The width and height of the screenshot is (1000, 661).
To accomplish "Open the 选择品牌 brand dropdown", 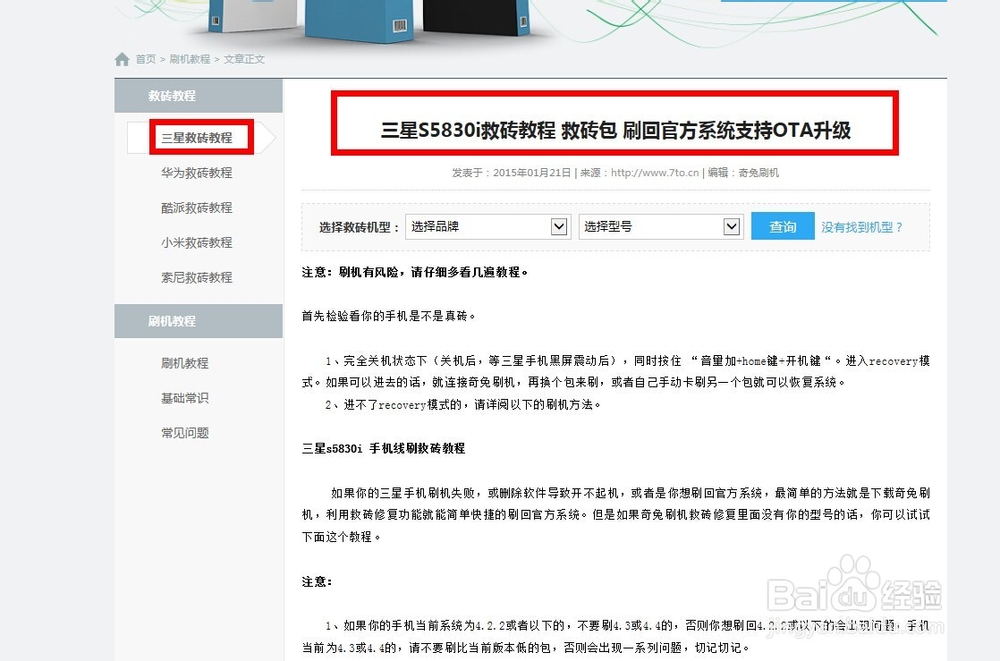I will point(487,226).
